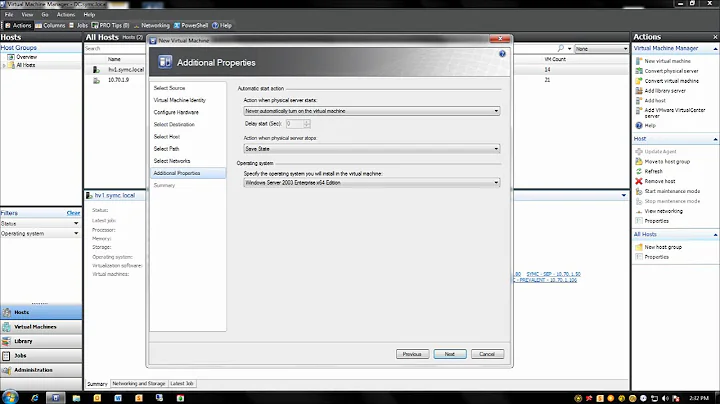Open the taskbar file explorer folder icon
The width and height of the screenshot is (720, 404).
(x=76, y=398)
